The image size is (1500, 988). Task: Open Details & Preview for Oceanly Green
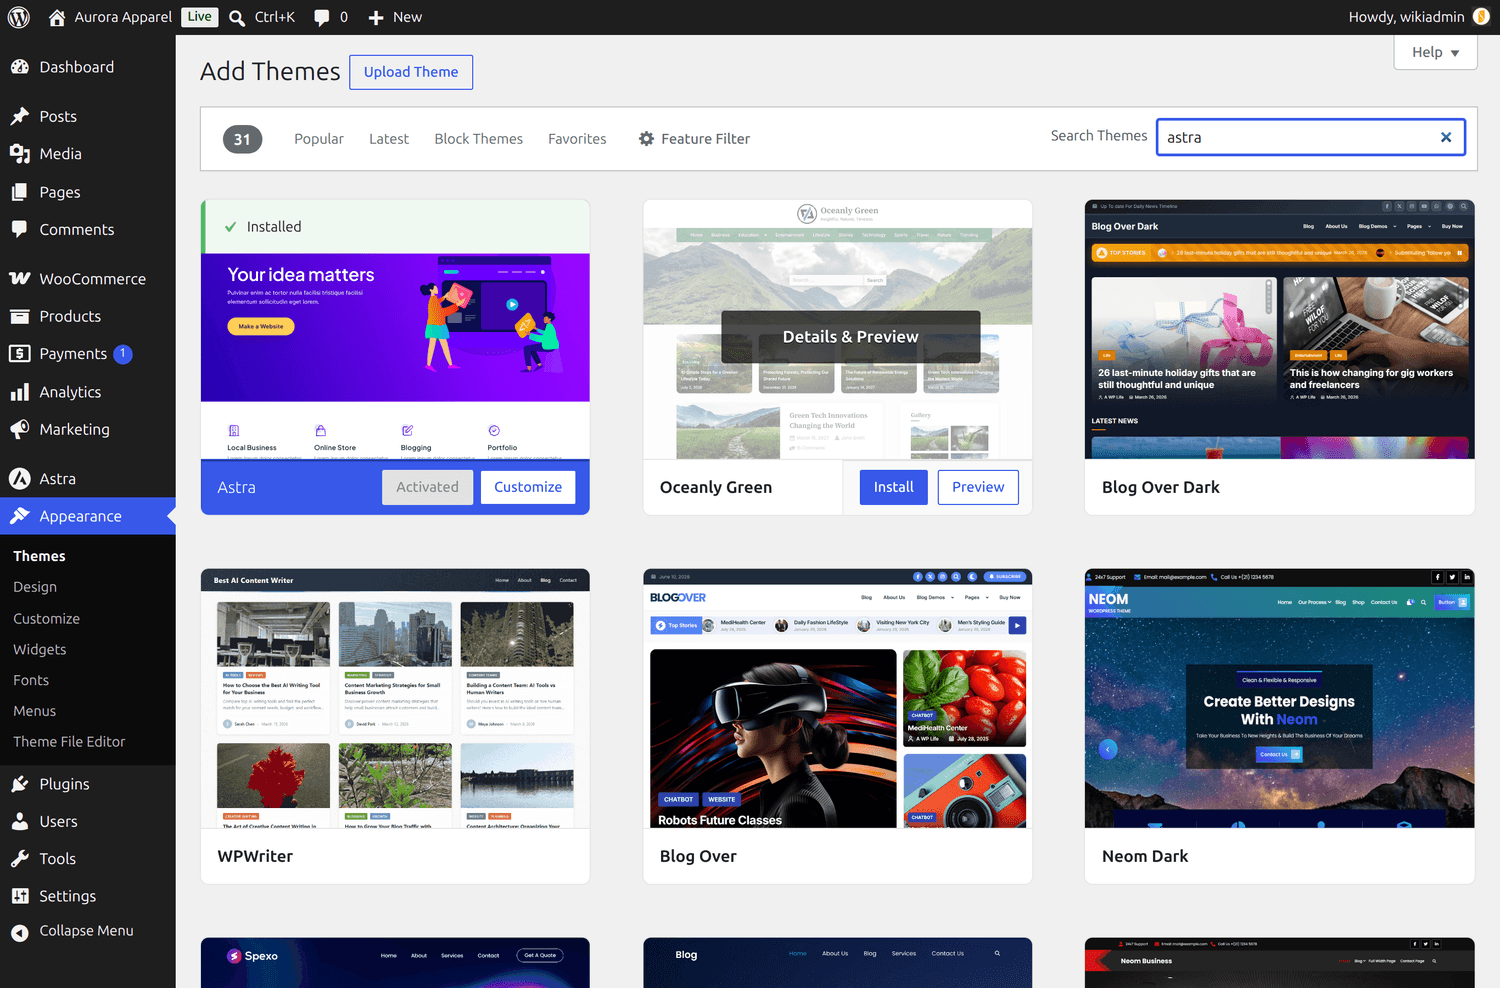pyautogui.click(x=851, y=337)
